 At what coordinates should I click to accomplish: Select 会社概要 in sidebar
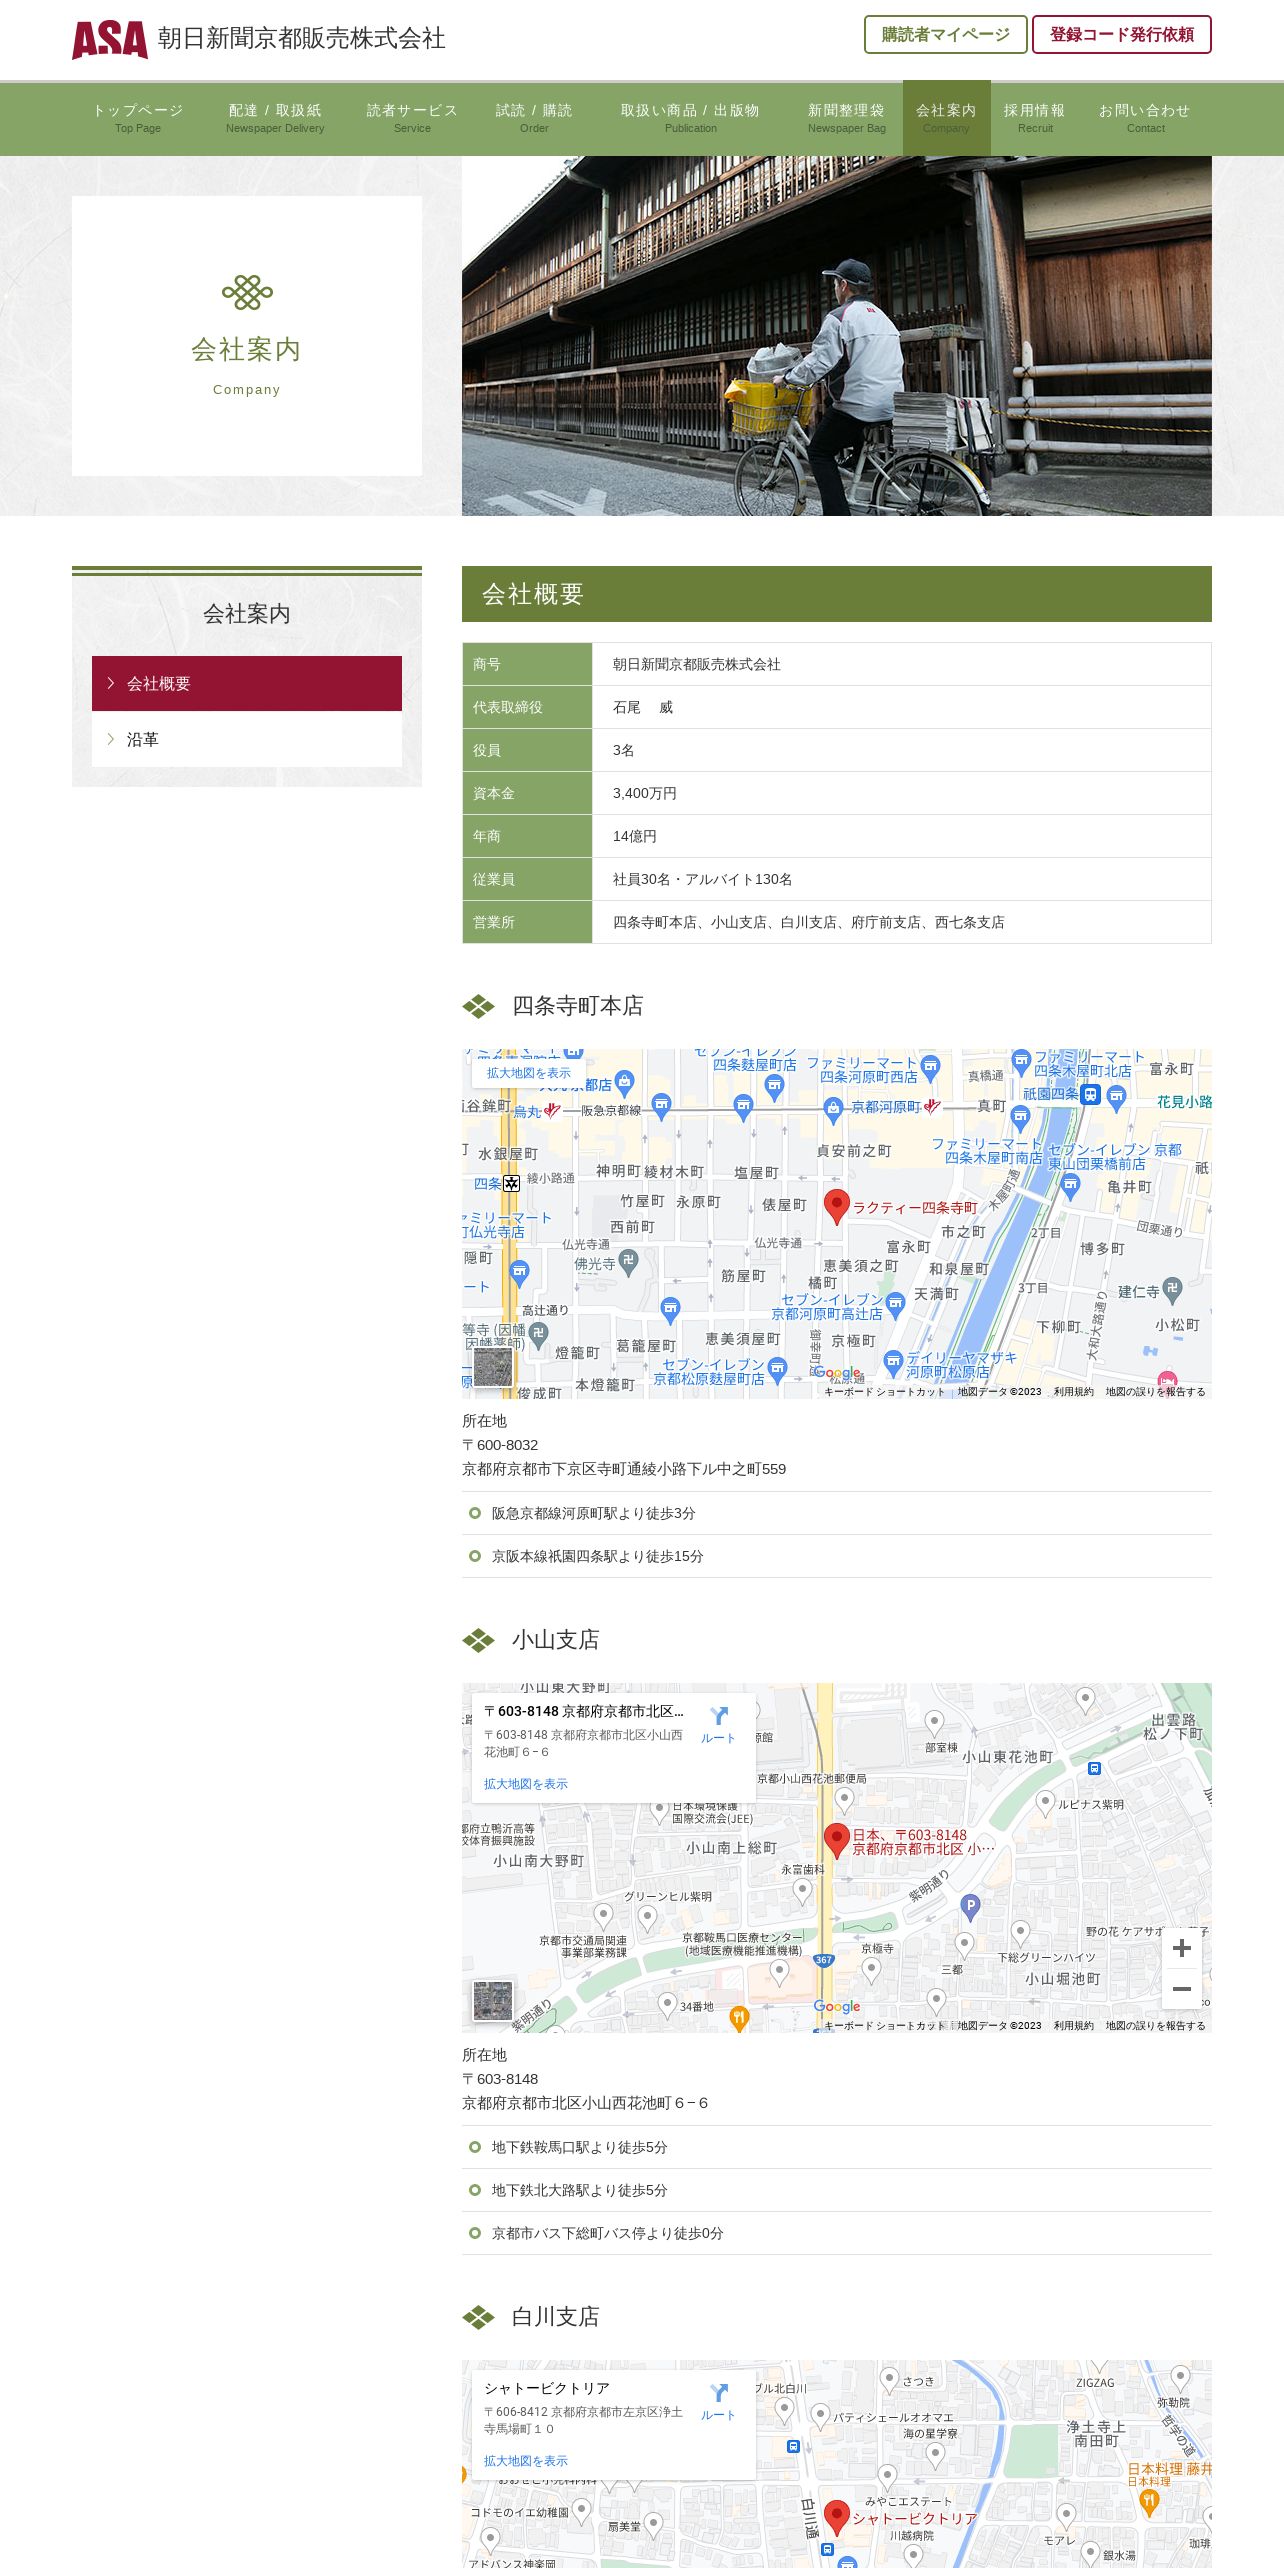tap(247, 683)
